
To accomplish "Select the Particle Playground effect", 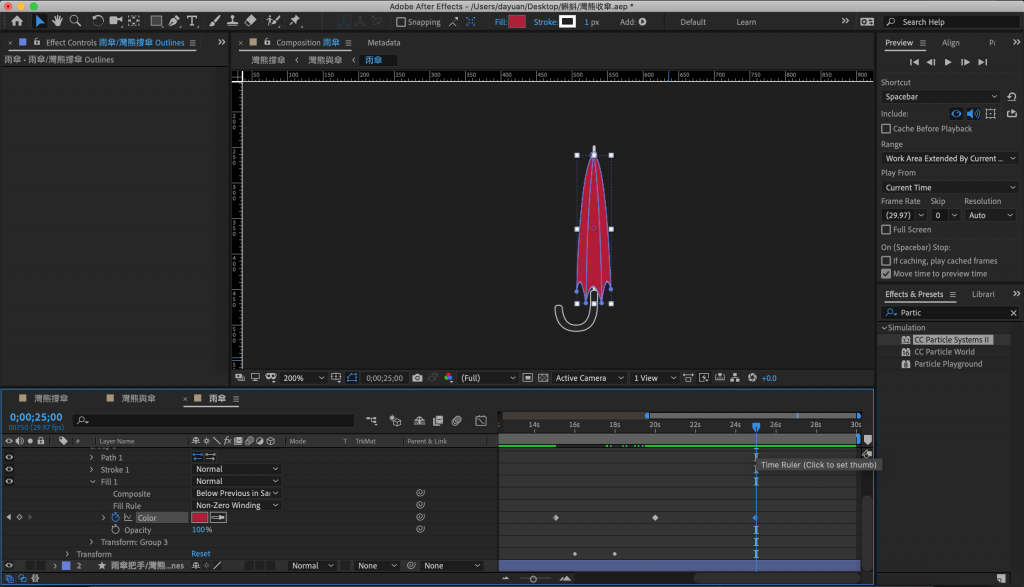I will click(948, 364).
